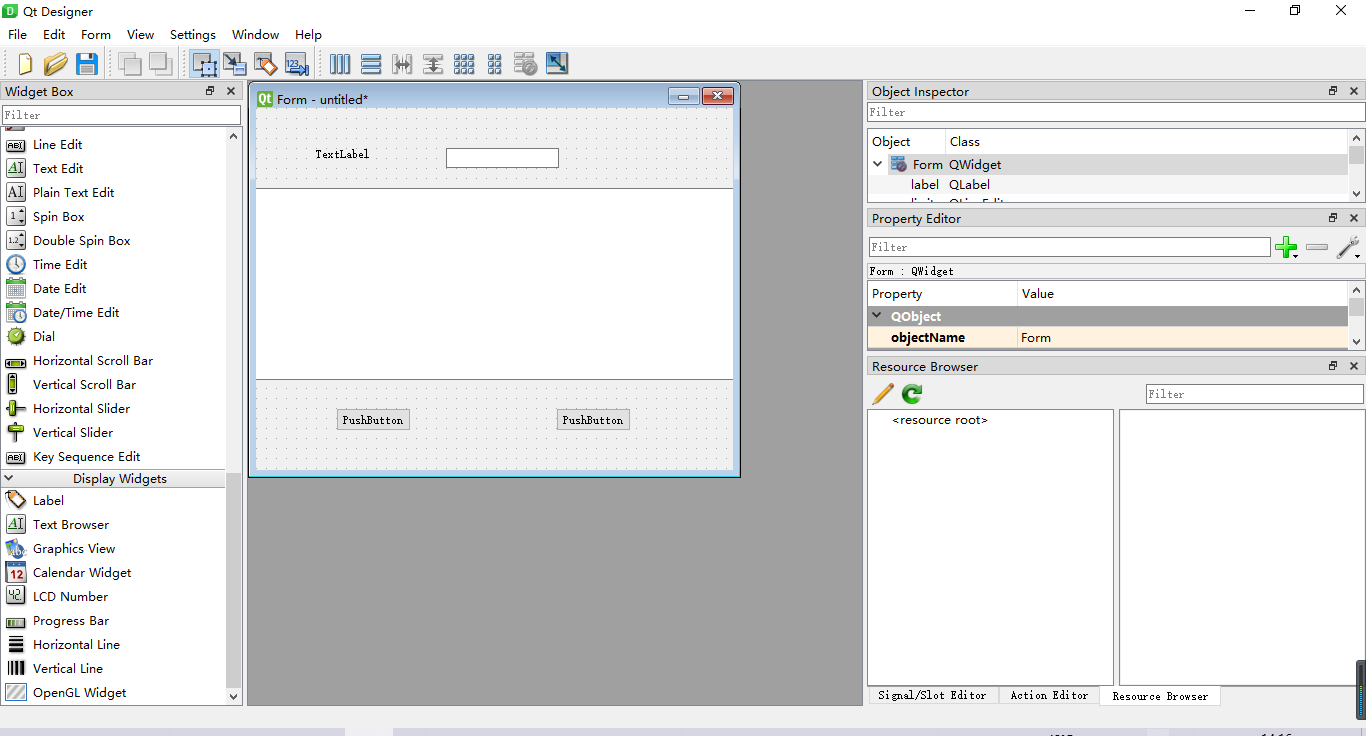Apply Lay Out Vertically icon
This screenshot has height=736, width=1366.
(371, 64)
